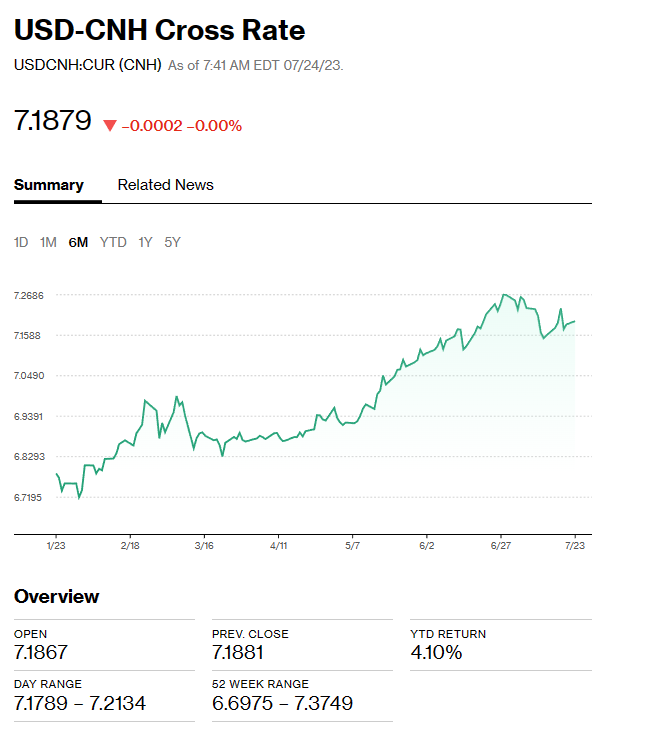Viewport: 656px width, 729px height.
Task: Select the 6M chart range
Action: pyautogui.click(x=78, y=242)
